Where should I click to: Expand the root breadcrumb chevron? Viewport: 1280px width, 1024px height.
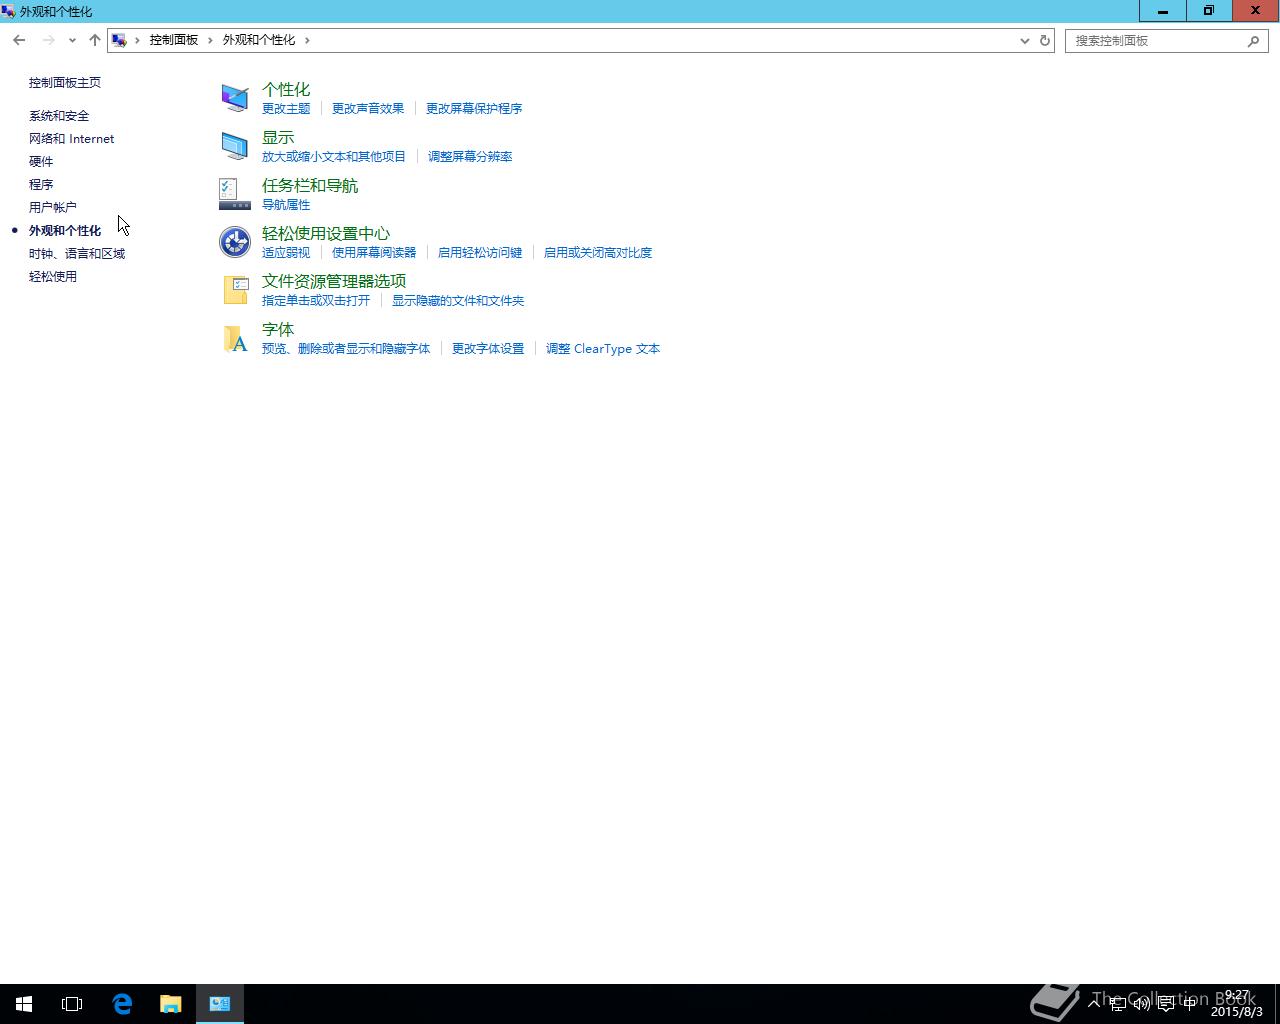pos(137,40)
